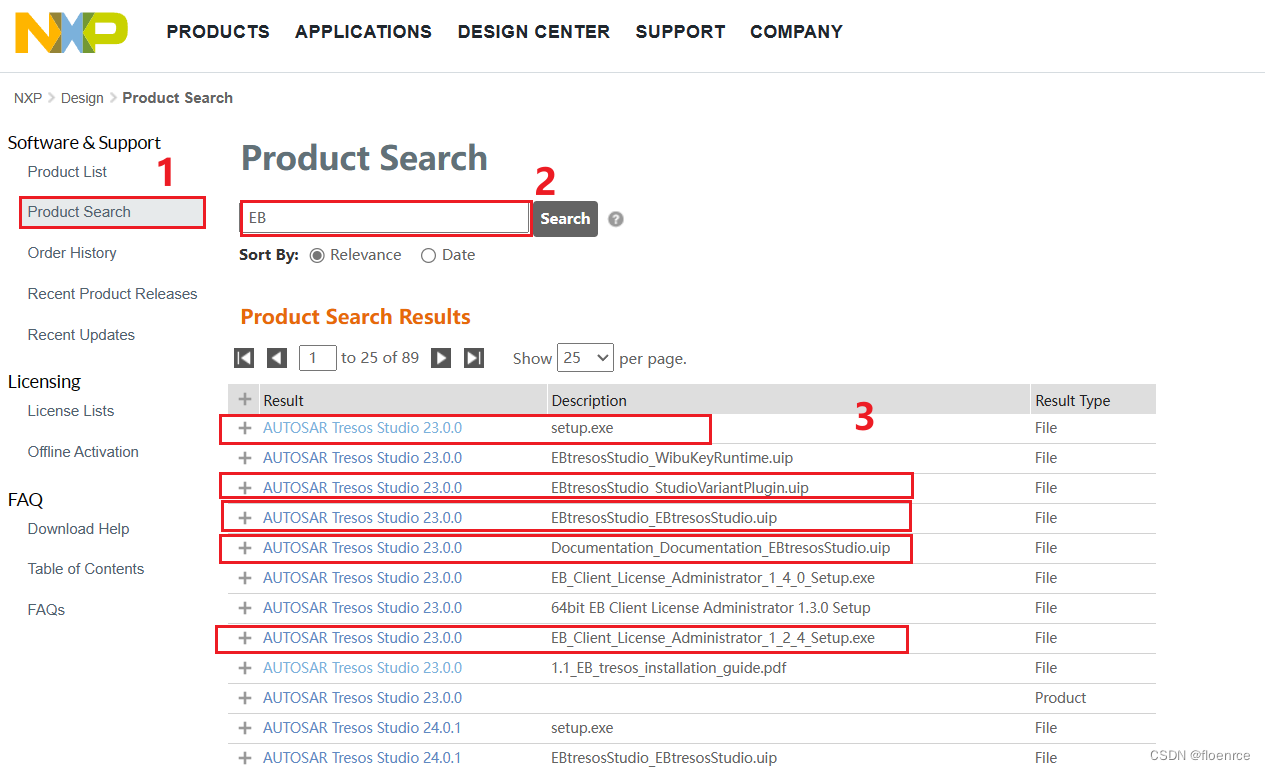Open License Lists link
The image size is (1265, 770).
pyautogui.click(x=71, y=411)
